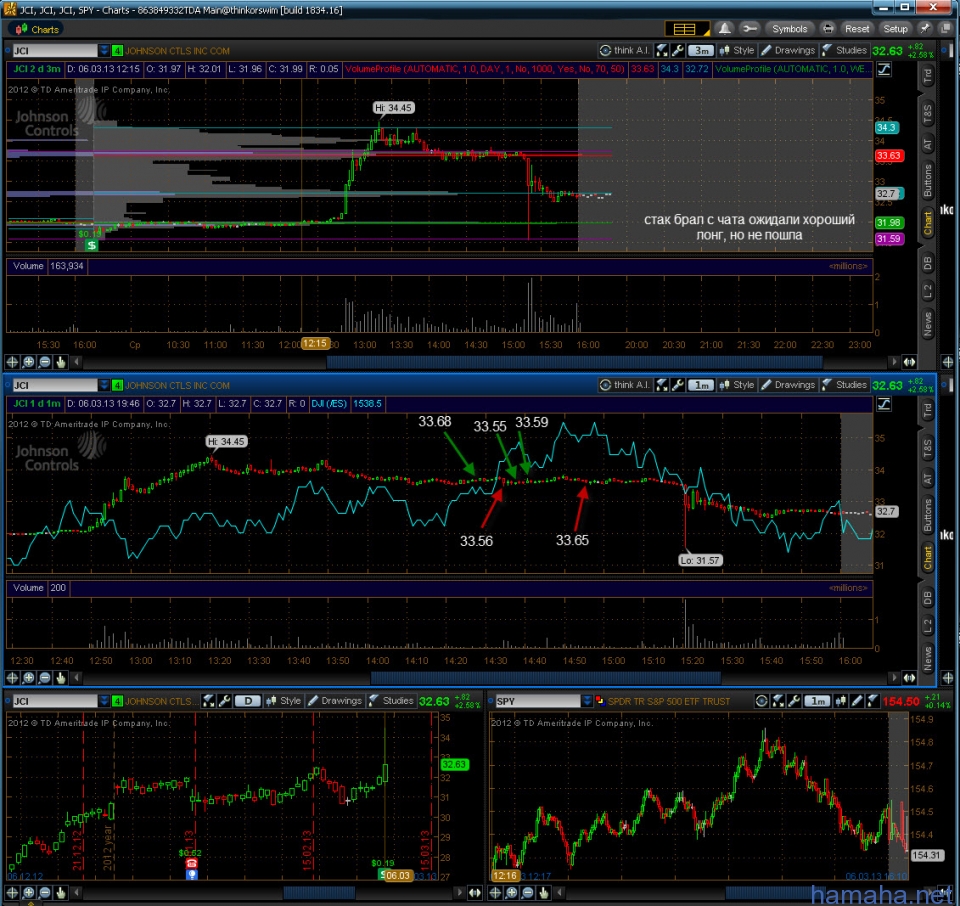Click zoom in icon under middle chart
Viewport: 960px width, 906px height.
[x=28, y=678]
